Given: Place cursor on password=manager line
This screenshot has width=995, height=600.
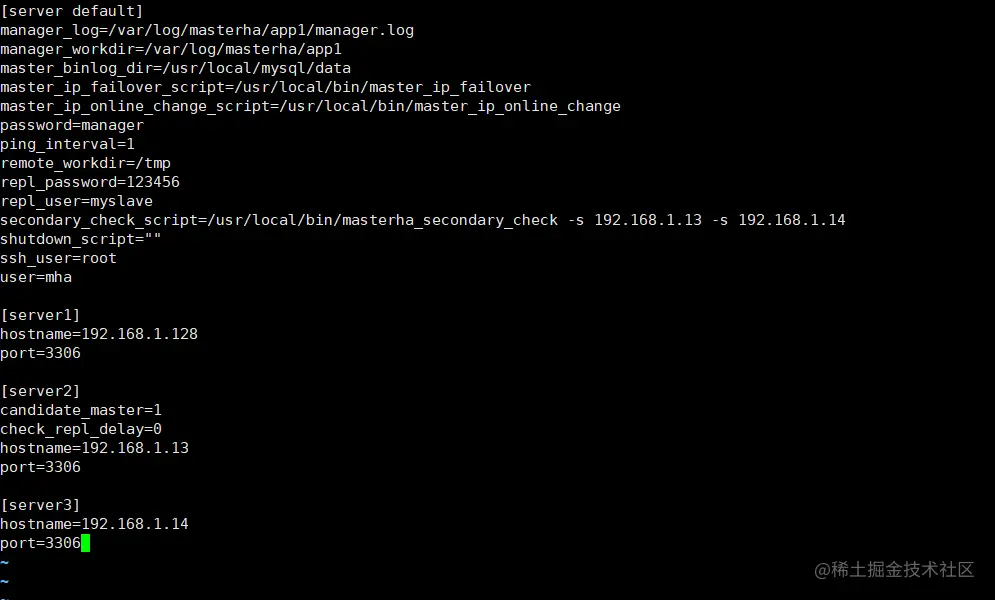Looking at the screenshot, I should click(72, 126).
